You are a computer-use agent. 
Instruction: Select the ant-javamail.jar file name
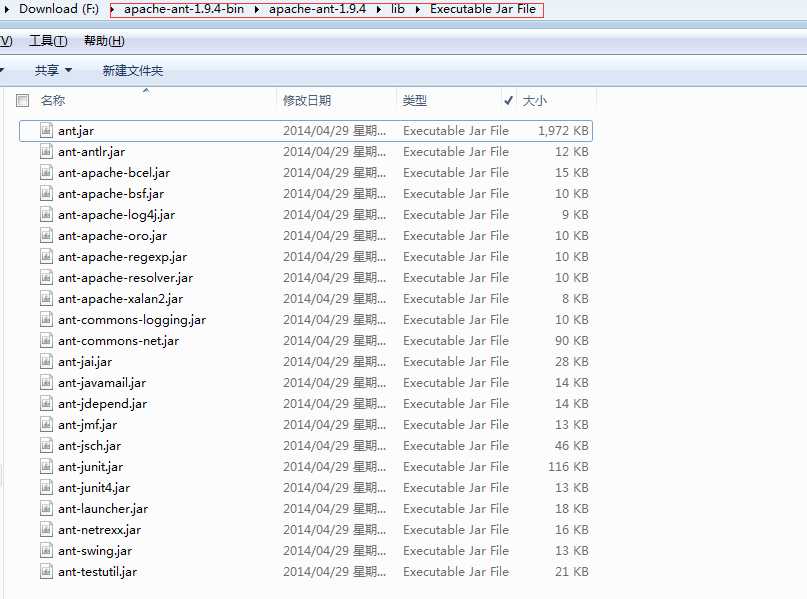coord(102,382)
